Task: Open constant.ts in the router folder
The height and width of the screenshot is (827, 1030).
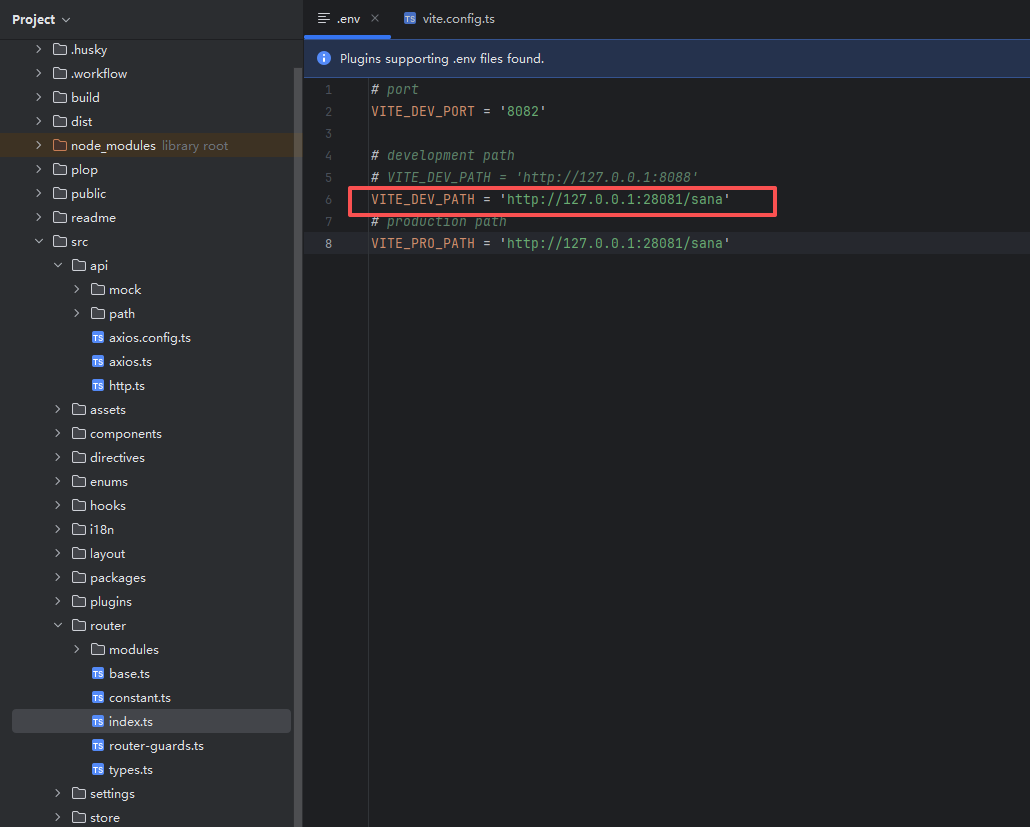Action: [139, 698]
